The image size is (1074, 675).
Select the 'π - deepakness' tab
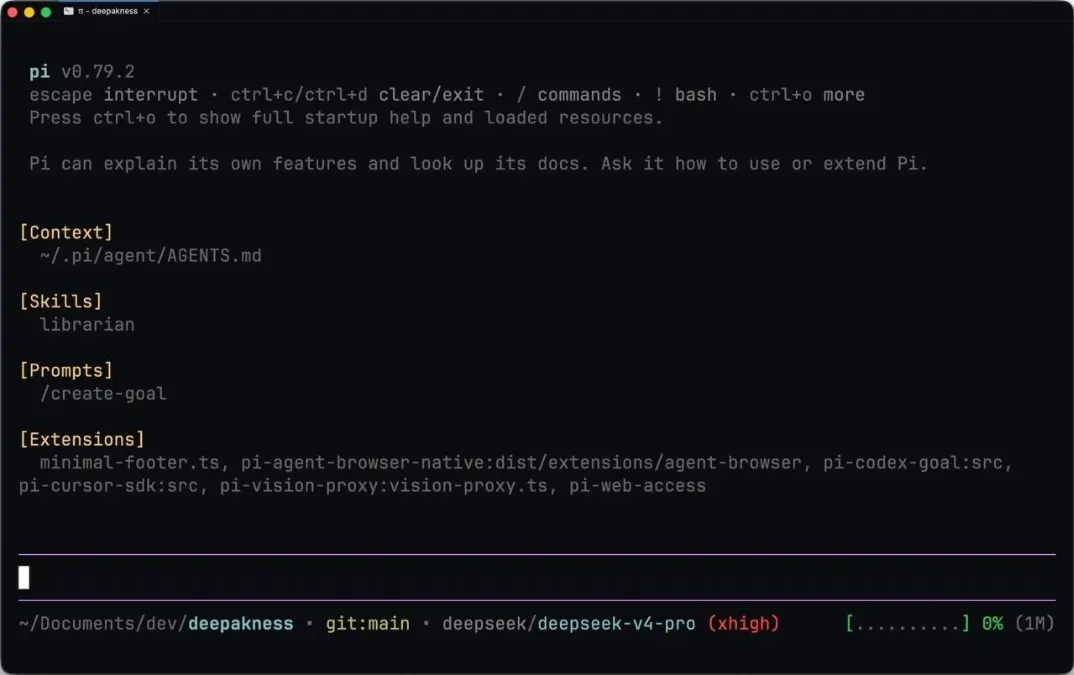tap(107, 11)
